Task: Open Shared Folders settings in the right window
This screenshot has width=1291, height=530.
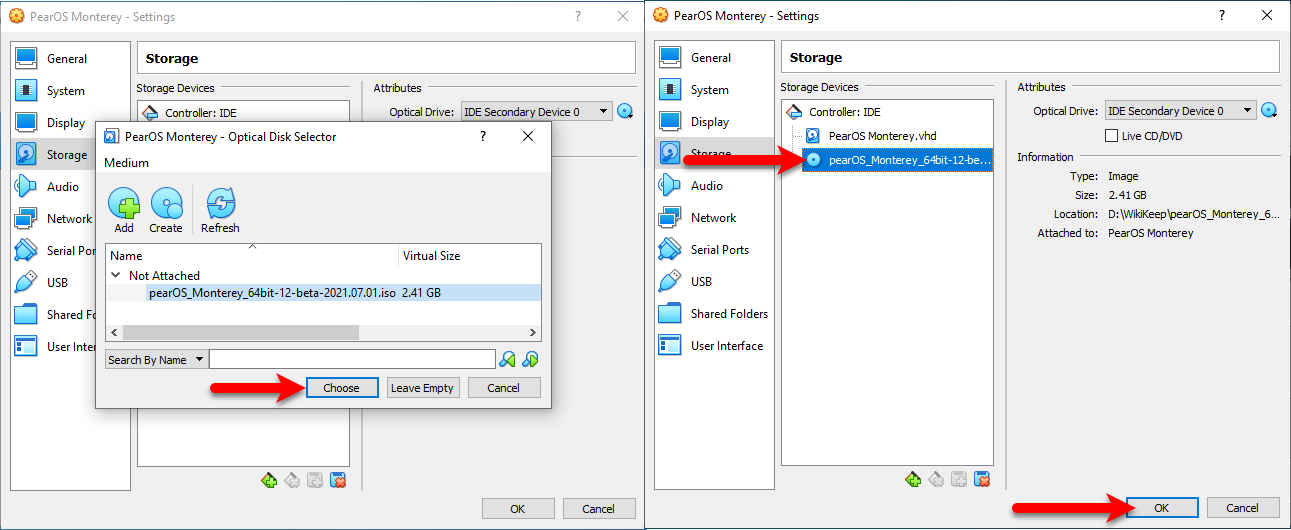Action: click(714, 314)
